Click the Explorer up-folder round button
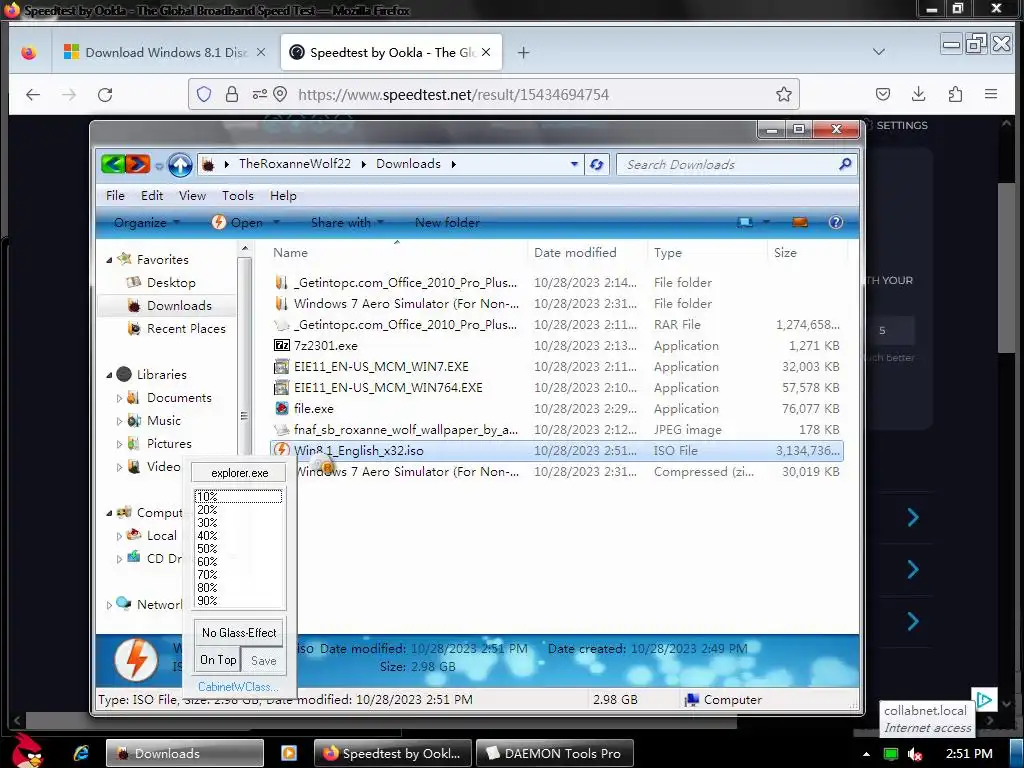 coord(180,165)
